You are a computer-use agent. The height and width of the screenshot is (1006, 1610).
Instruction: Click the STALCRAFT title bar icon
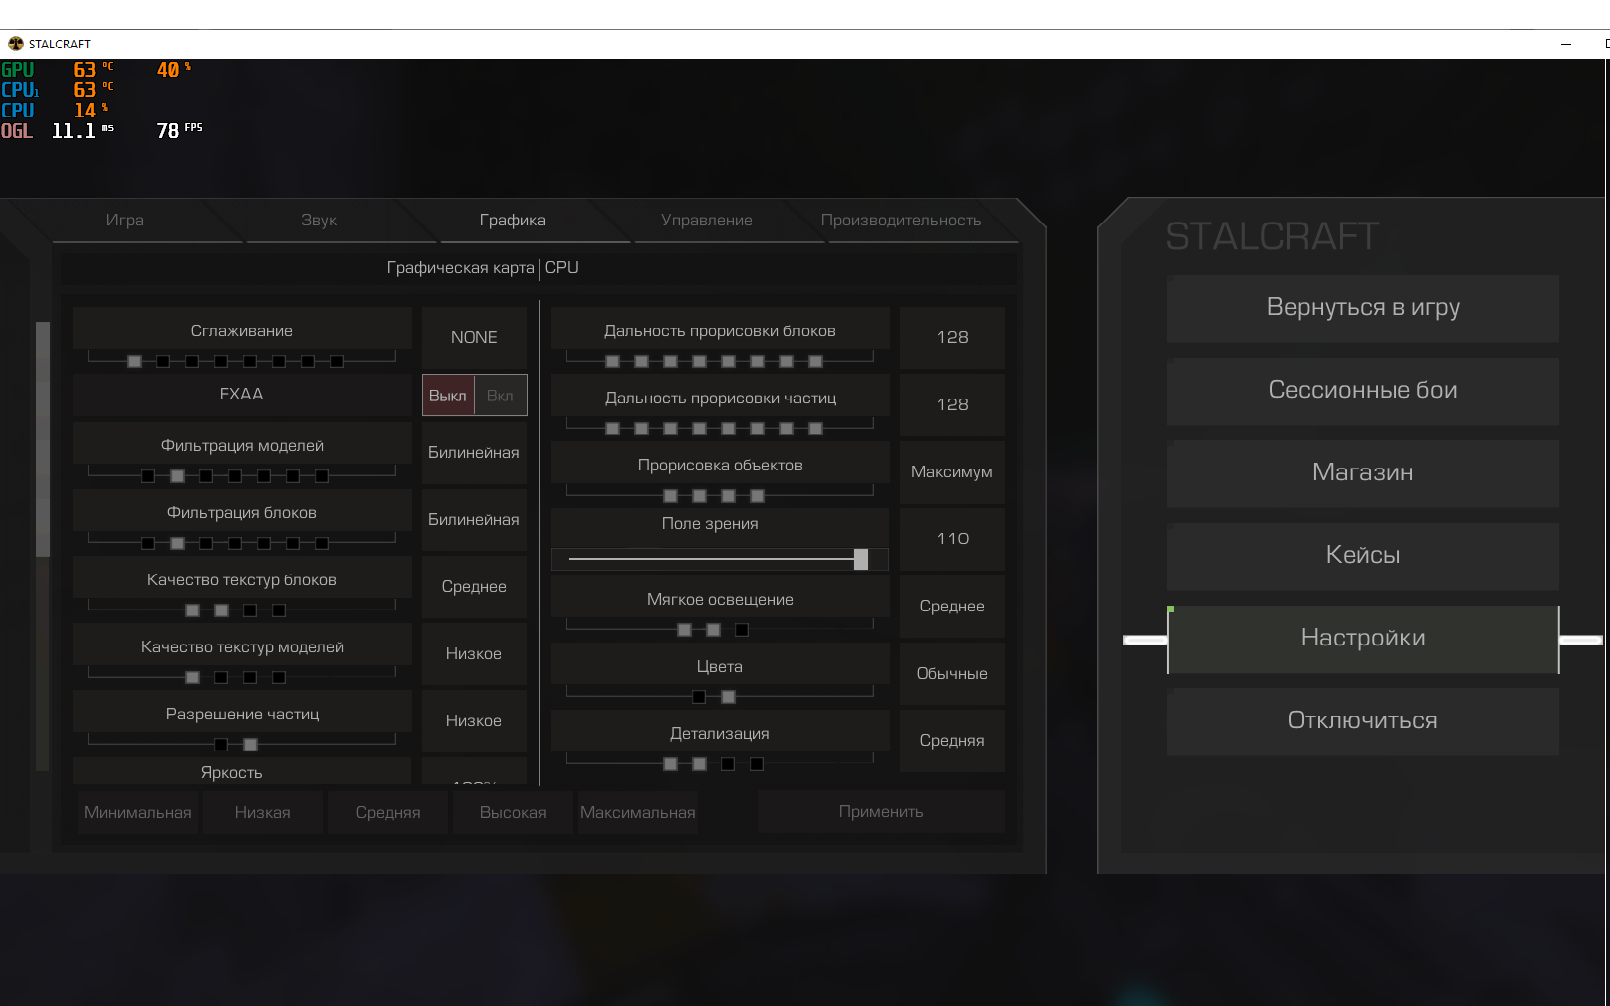16,44
